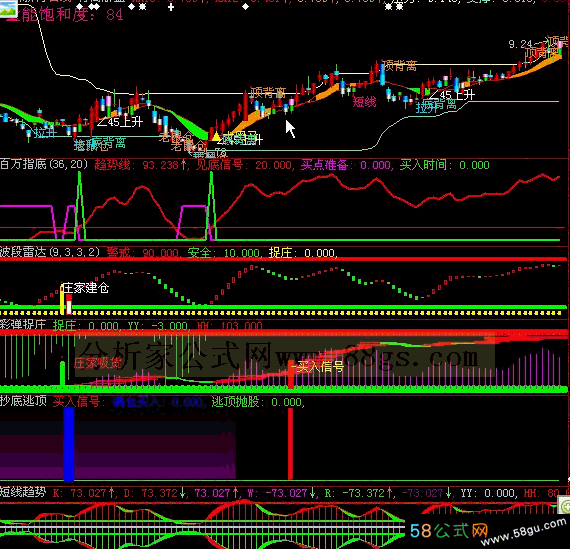Click the 买入信号 label in the 彩弹捉庄 panel
Screen dimensions: 570x549
point(320,367)
